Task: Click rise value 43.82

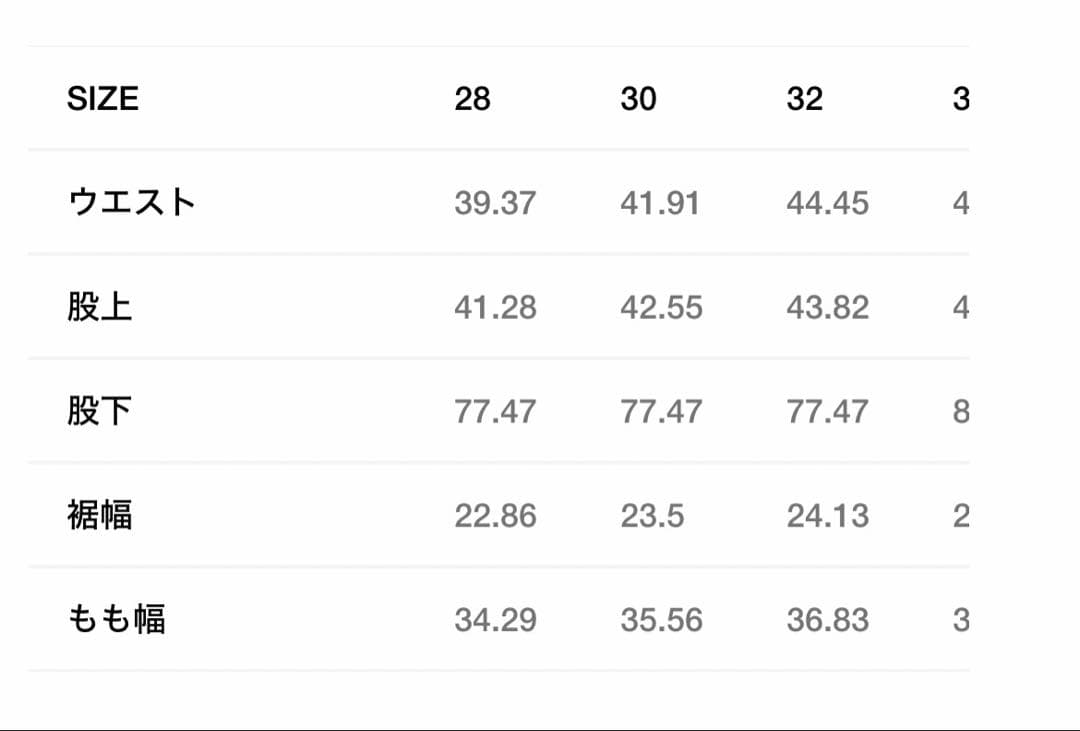Action: 827,307
